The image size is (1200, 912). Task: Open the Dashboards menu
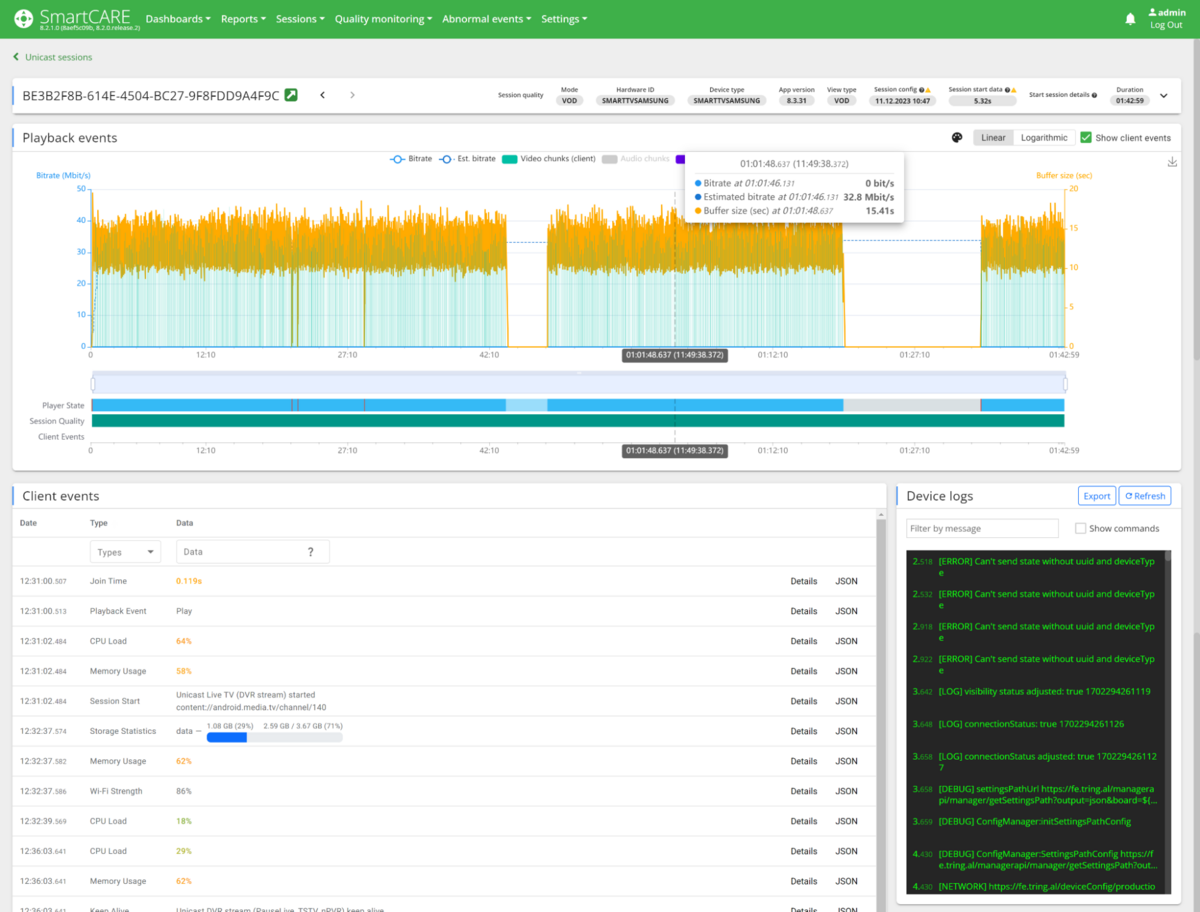click(178, 19)
